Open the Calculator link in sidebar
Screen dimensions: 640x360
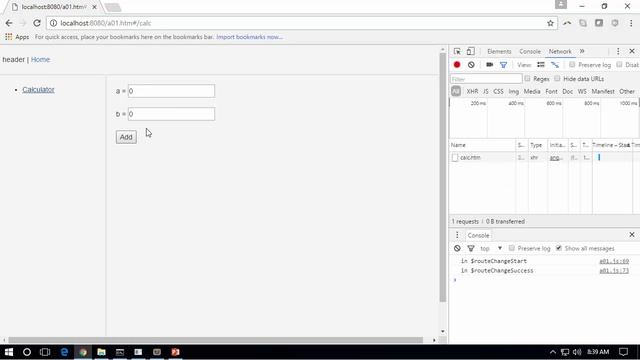[x=38, y=89]
